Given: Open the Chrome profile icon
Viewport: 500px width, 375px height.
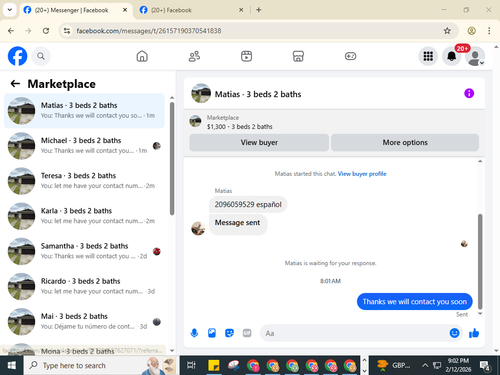Looking at the screenshot, I should click(471, 31).
